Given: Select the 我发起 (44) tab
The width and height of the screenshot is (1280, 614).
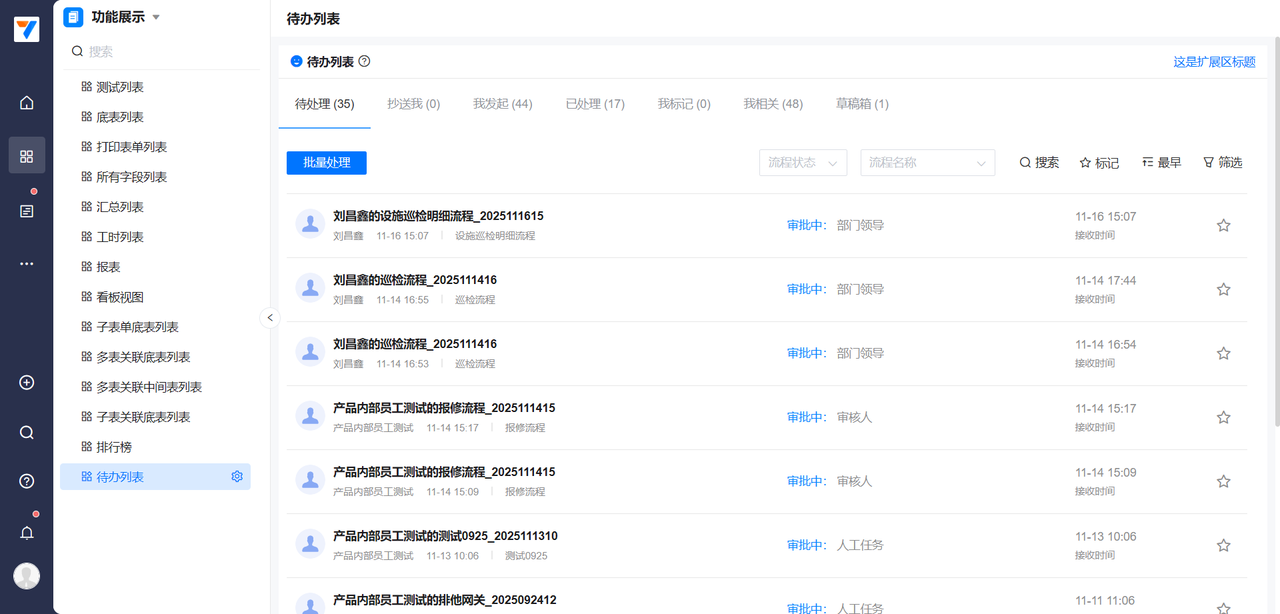Looking at the screenshot, I should coord(502,104).
